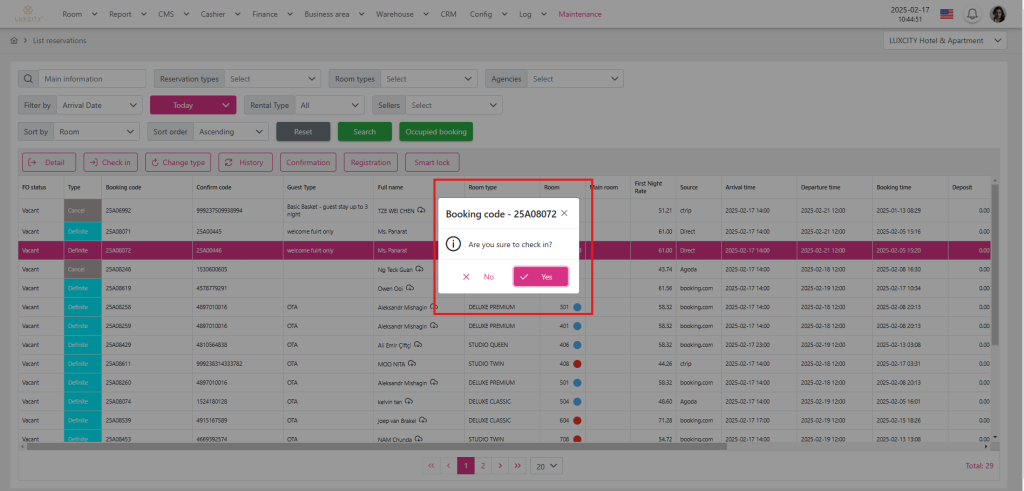Click the info icon in the dialog
Screen dimensions: 1024x491
453,243
